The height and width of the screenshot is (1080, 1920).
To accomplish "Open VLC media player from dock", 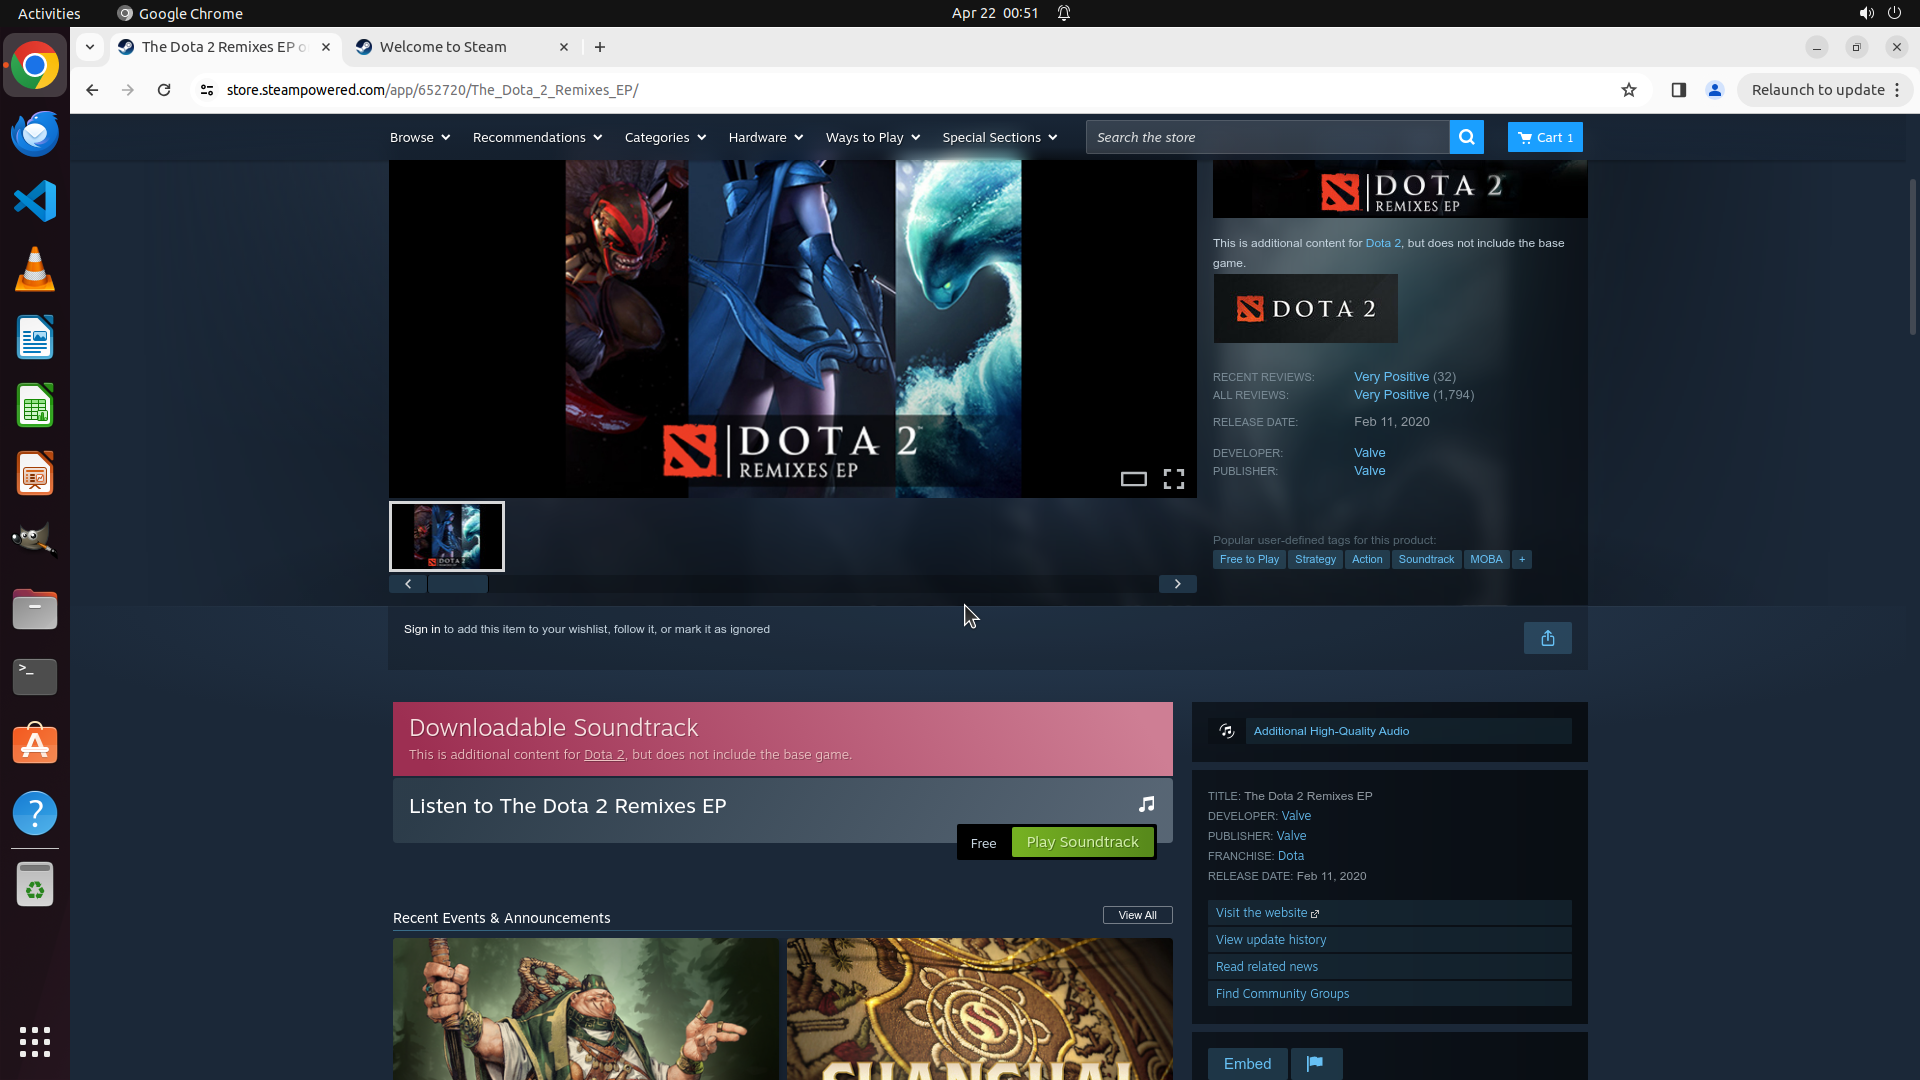I will (35, 270).
